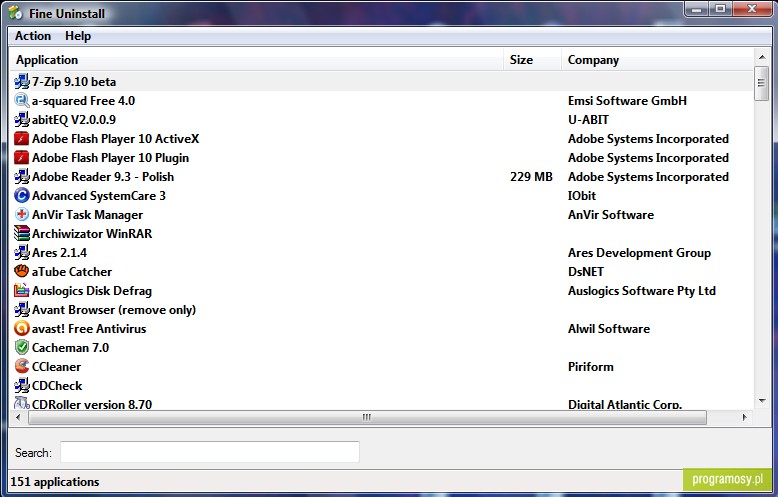Click the Adobe Flash Player 10 ActiveX icon
Screen dimensions: 778x497
tap(22, 138)
